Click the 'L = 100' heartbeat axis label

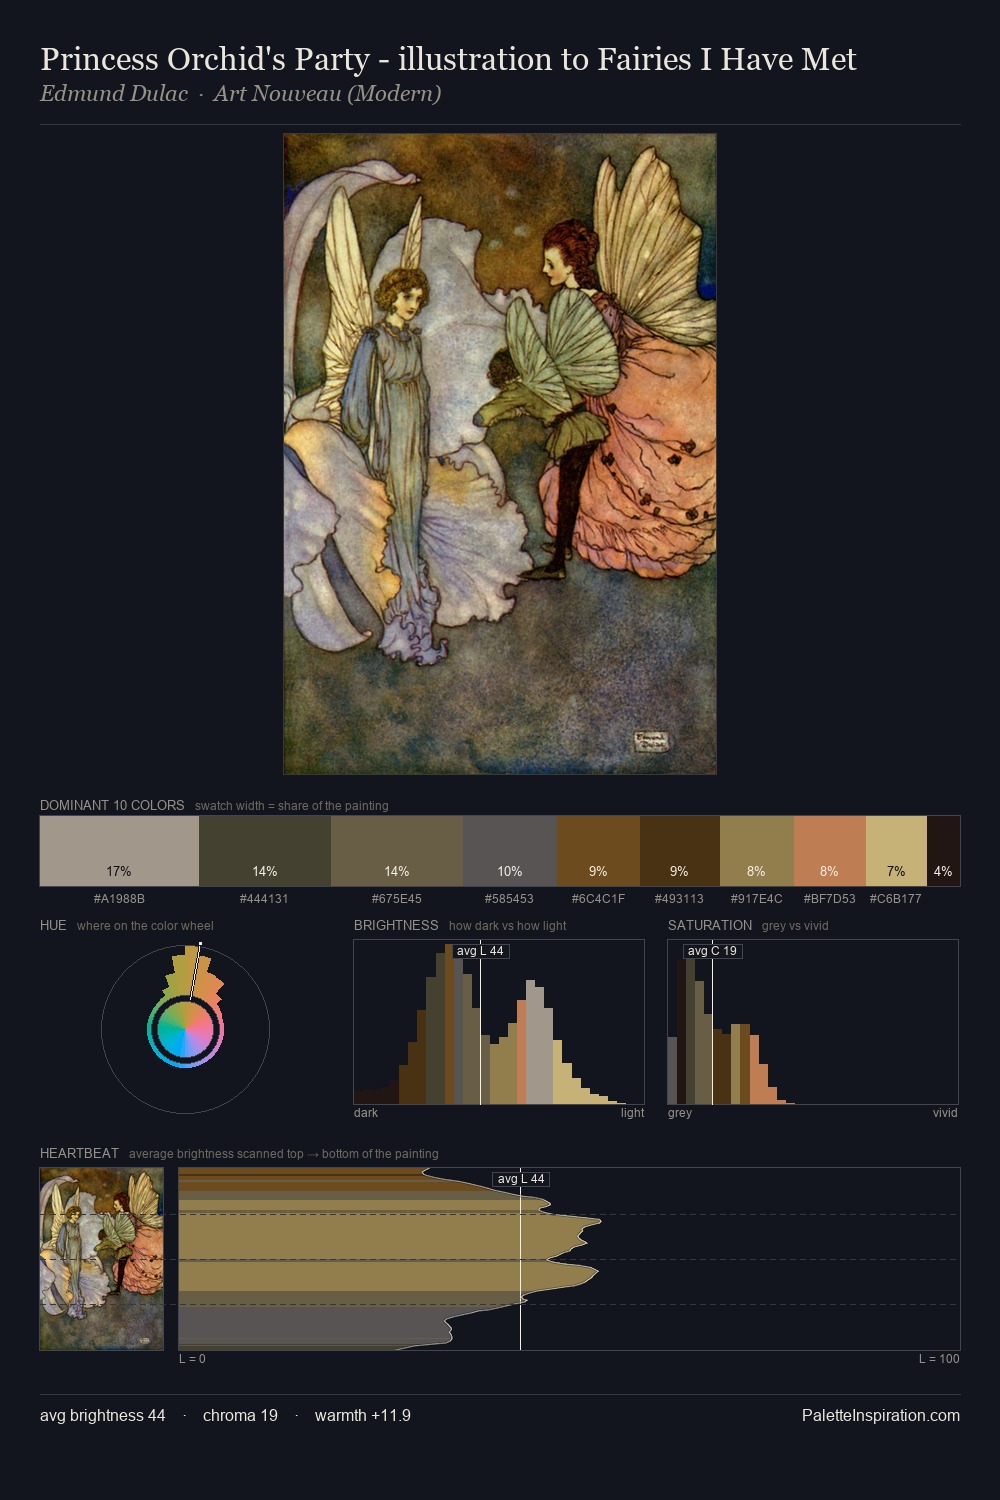939,1359
